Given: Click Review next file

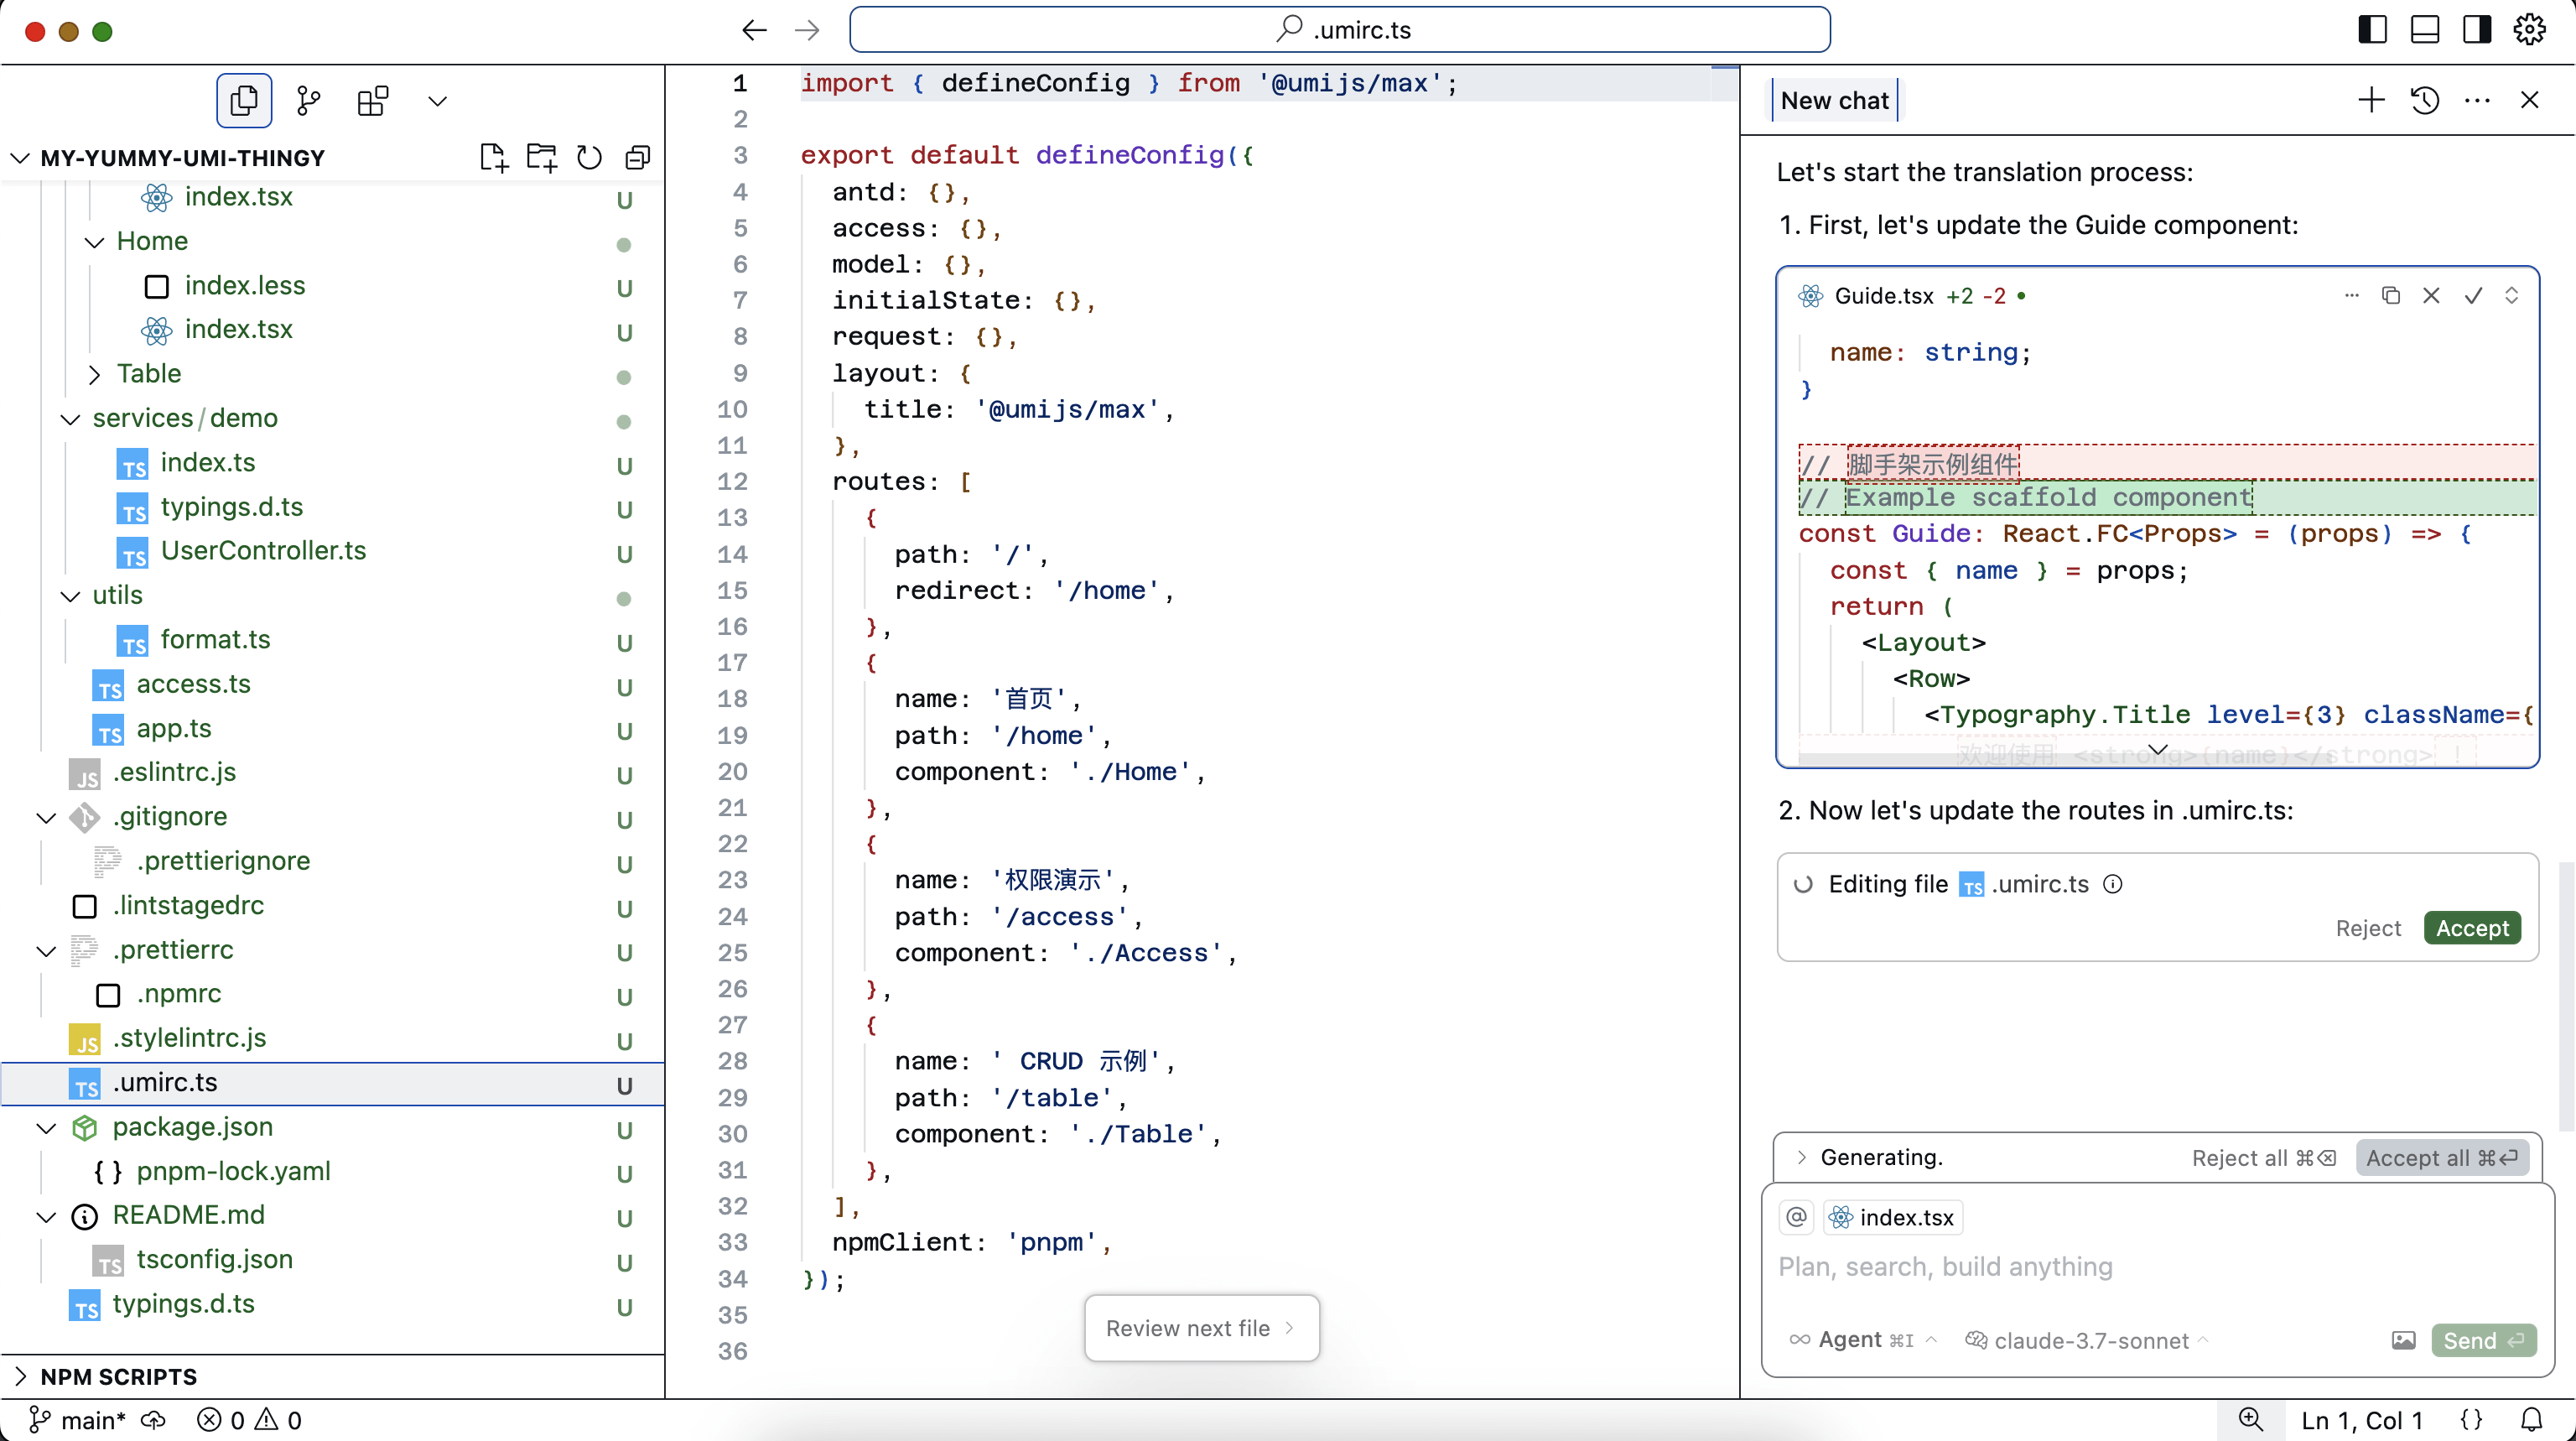Looking at the screenshot, I should [x=1201, y=1328].
